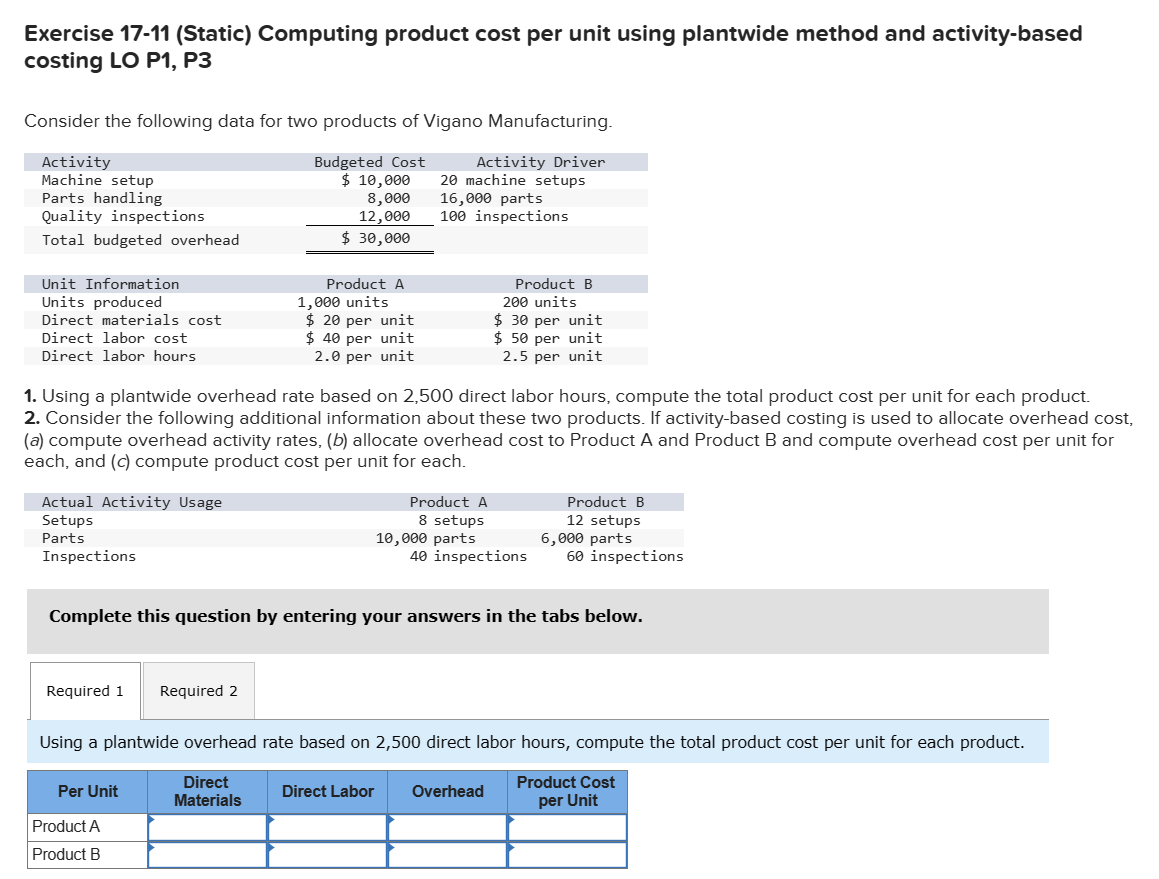Click Product B's Overhead input cell
The height and width of the screenshot is (879, 1159).
click(x=447, y=855)
